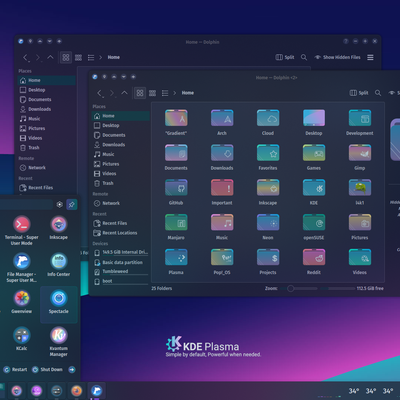
Task: Click Dolphin icon in the taskbar
Action: [x=96, y=390]
